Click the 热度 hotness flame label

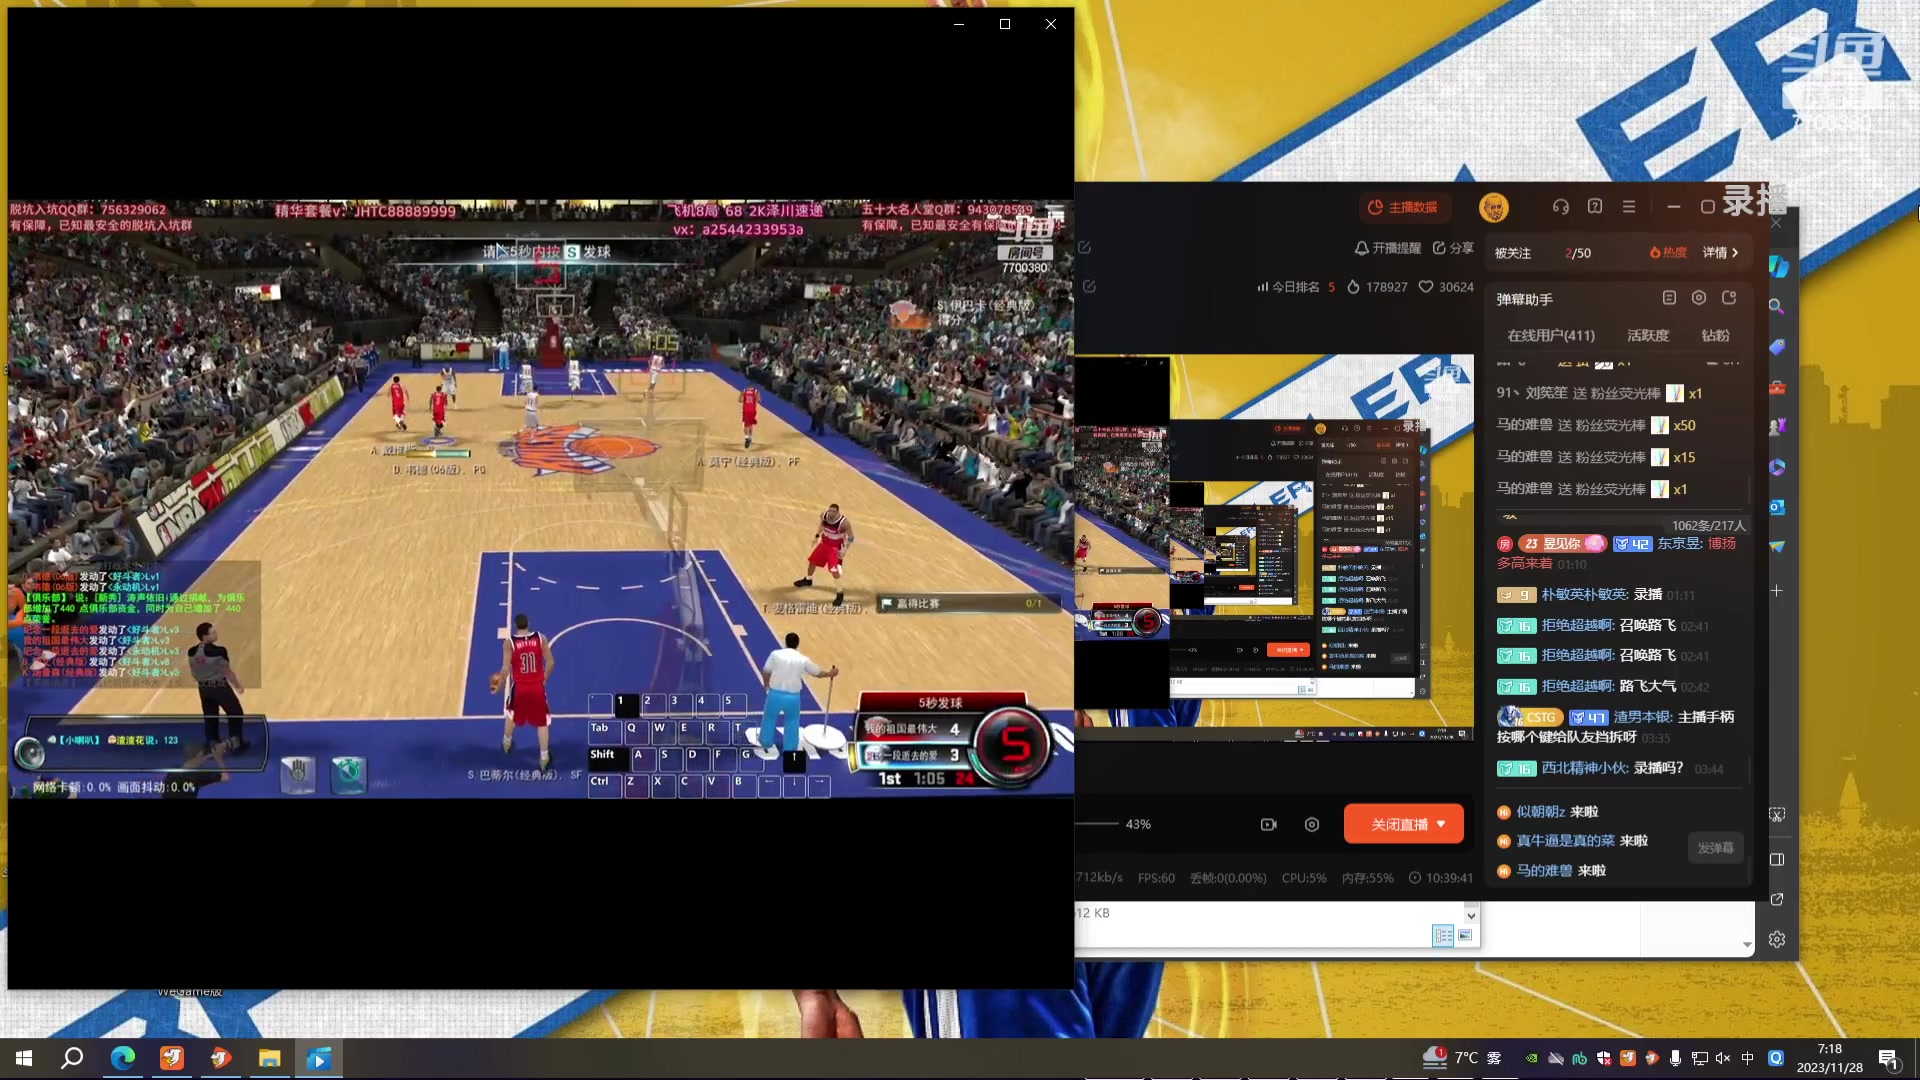tap(1668, 253)
